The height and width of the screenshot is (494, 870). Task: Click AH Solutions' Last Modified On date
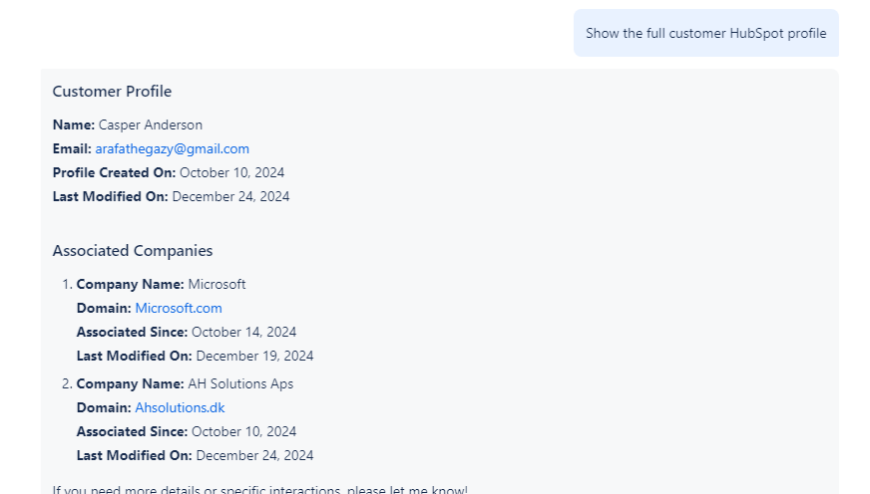[x=255, y=456]
